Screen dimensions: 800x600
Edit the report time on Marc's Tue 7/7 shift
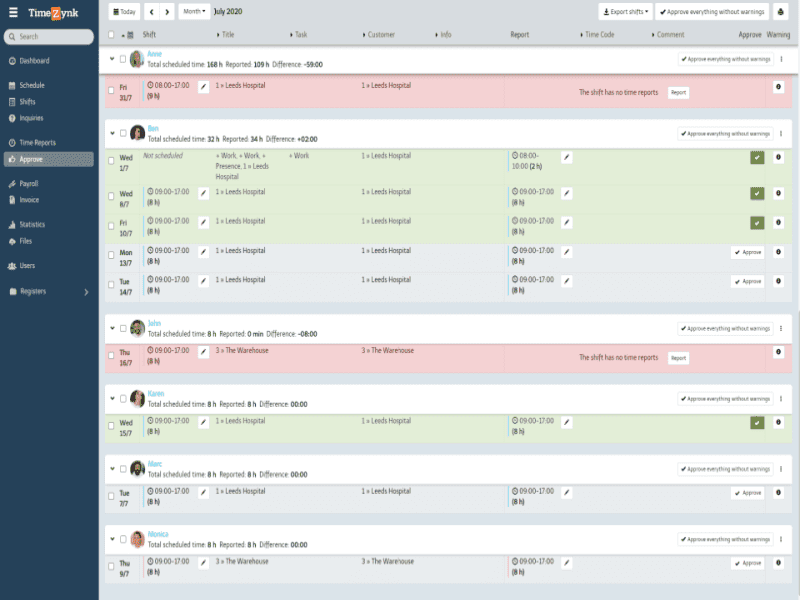566,492
